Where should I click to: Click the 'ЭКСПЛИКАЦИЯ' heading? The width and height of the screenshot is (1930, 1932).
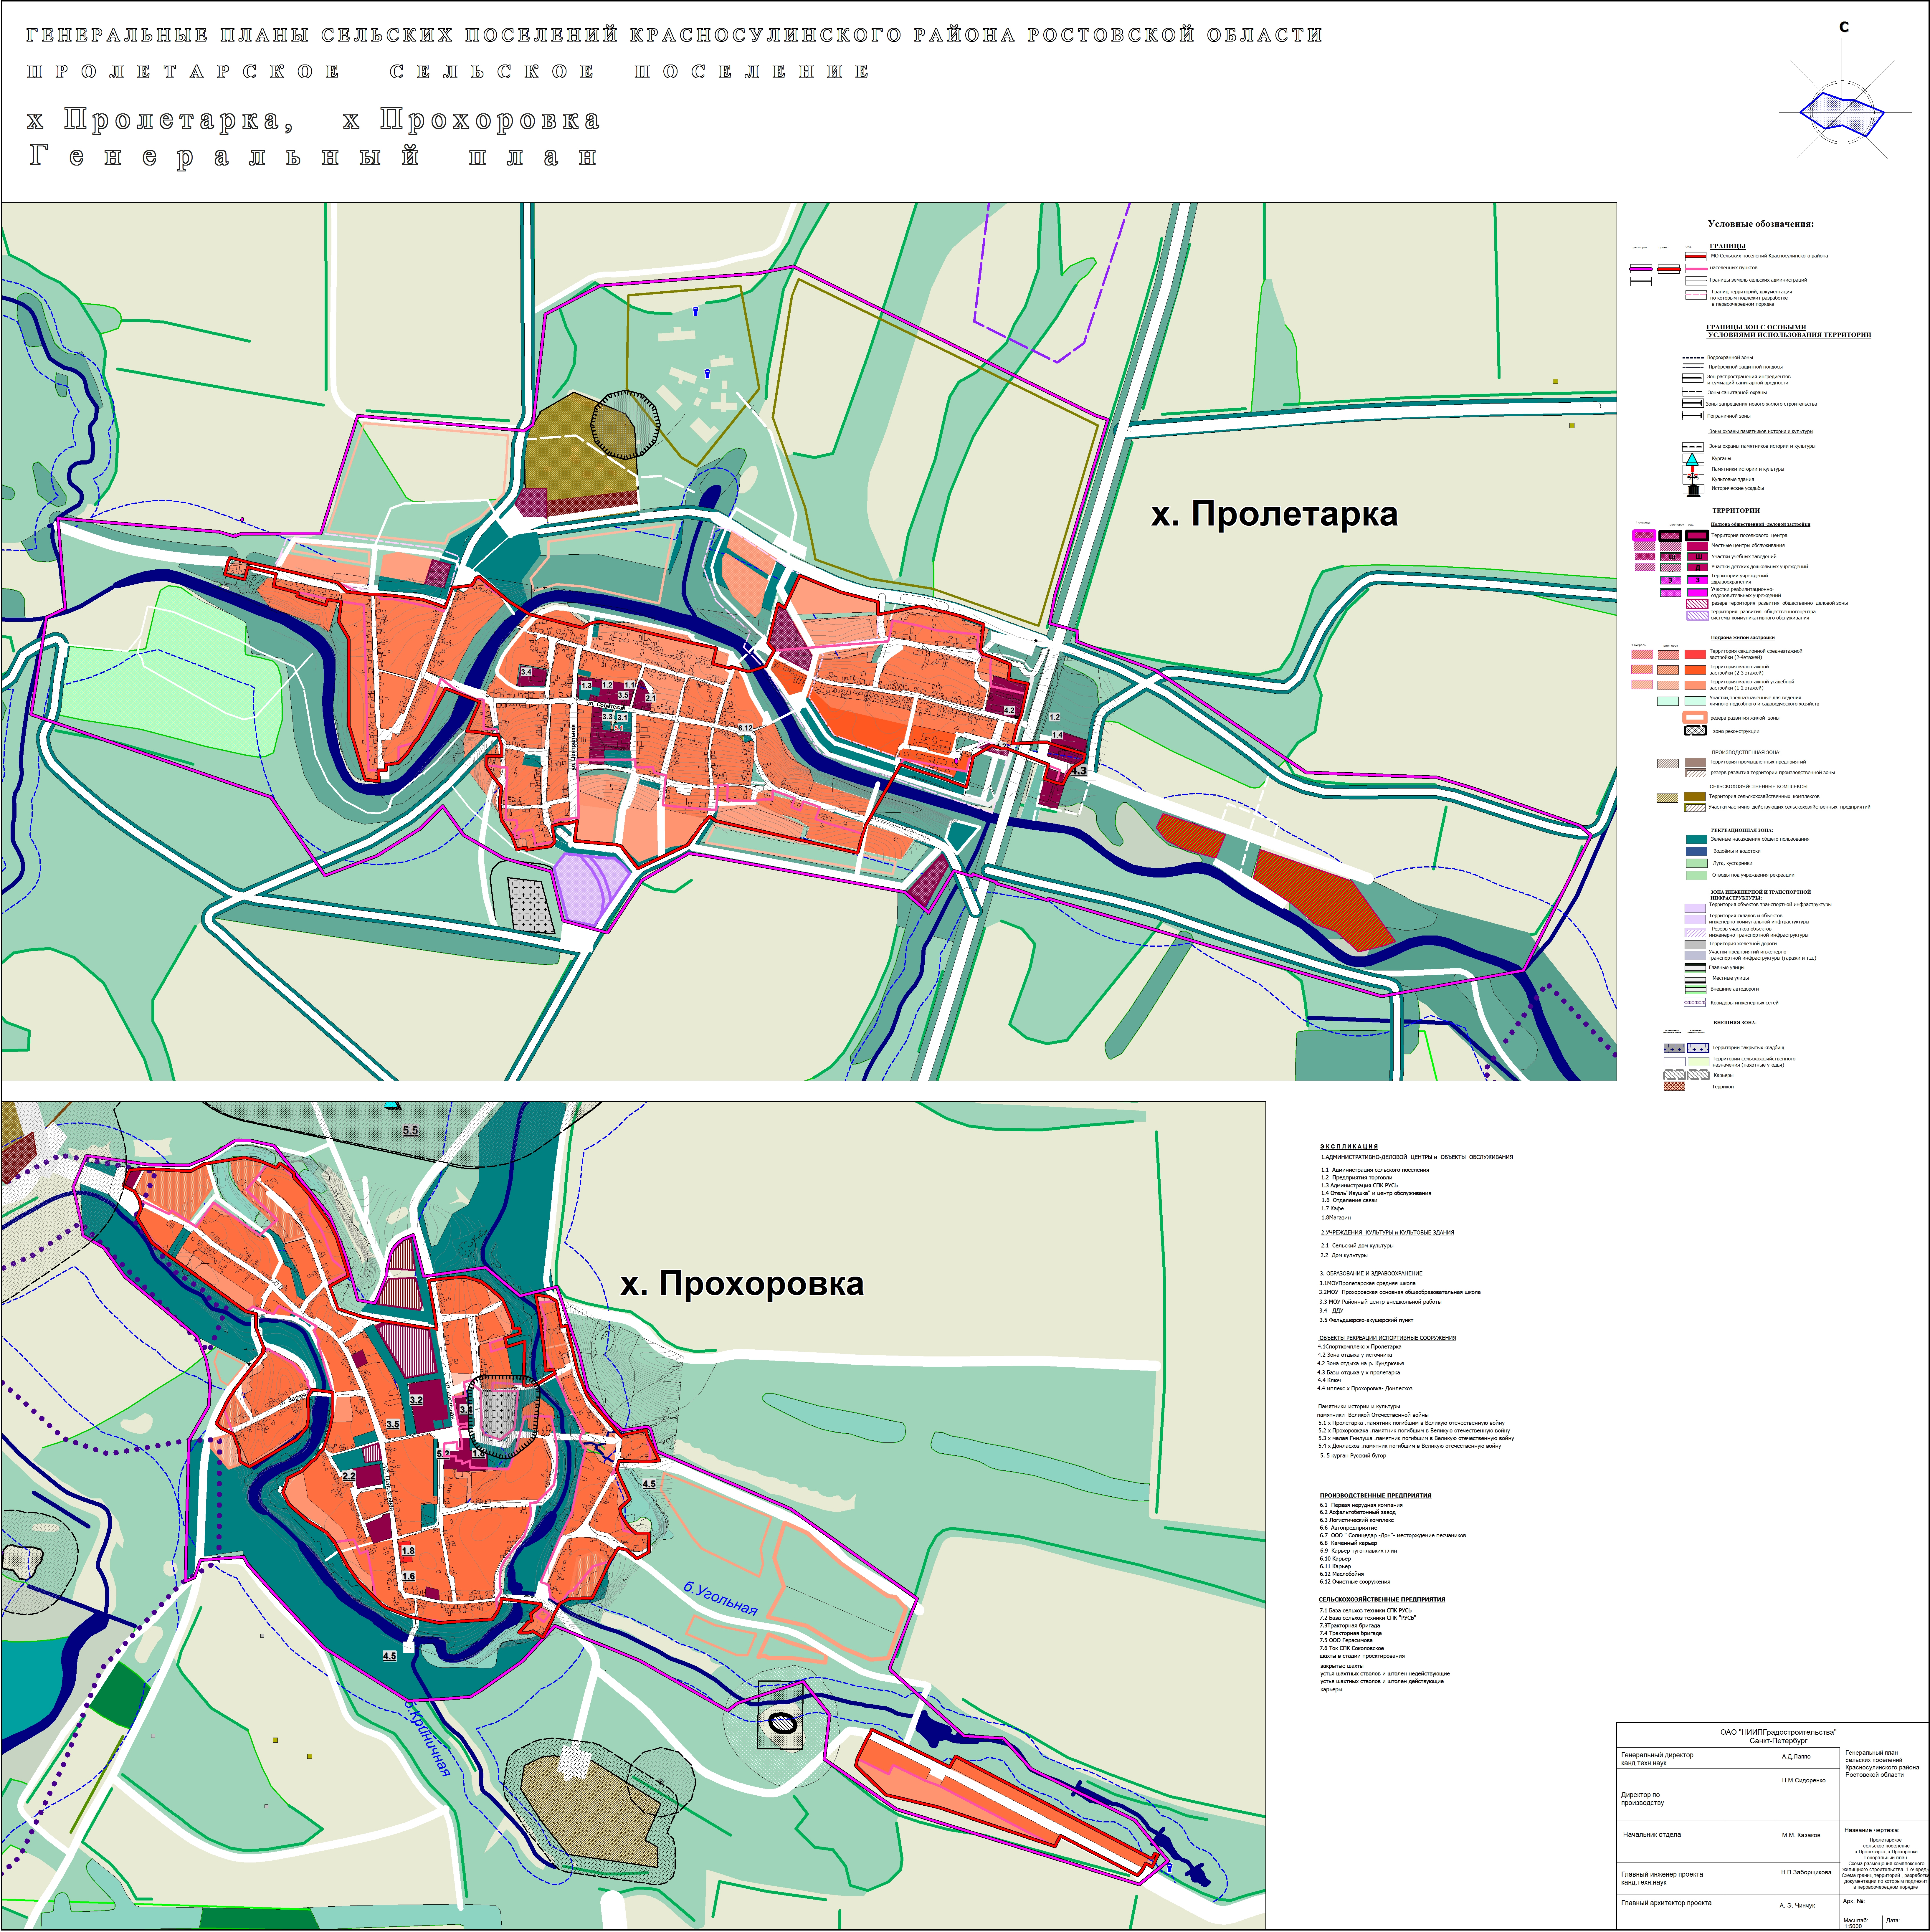(1349, 1147)
